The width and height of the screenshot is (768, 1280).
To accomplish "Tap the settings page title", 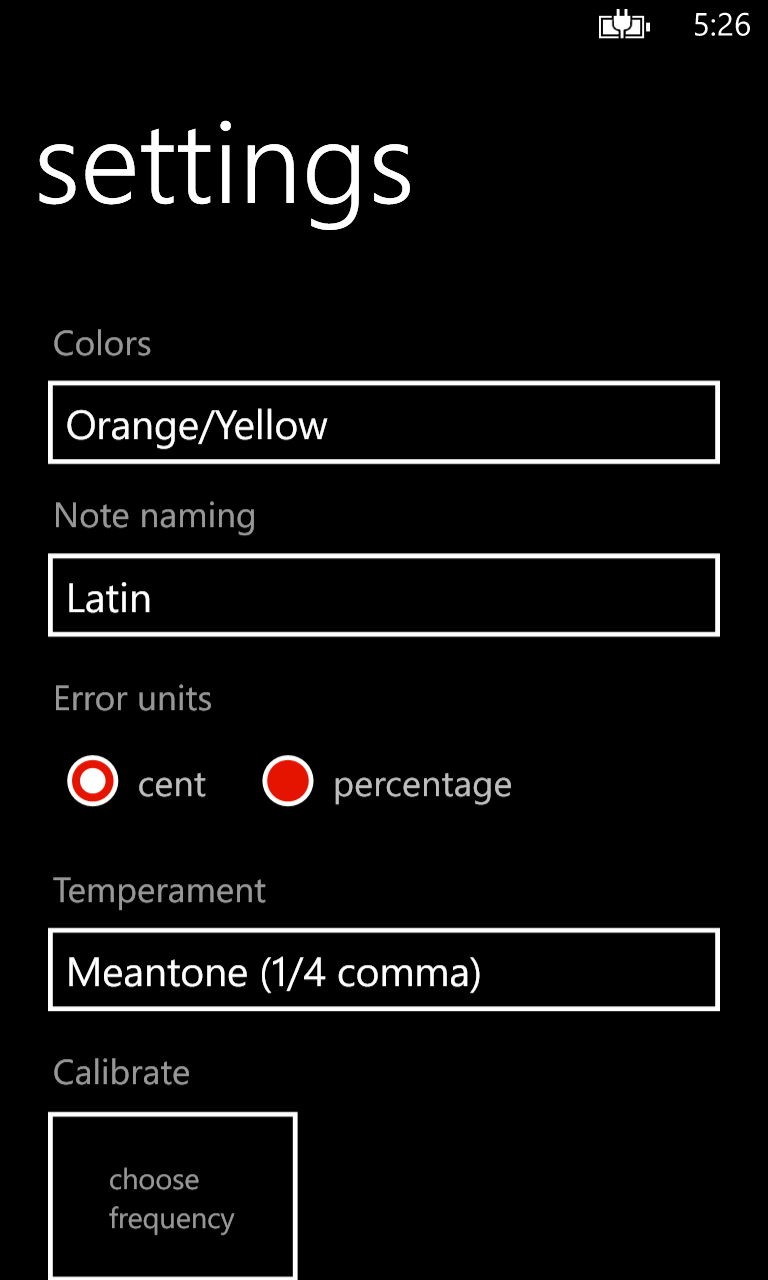I will tap(224, 168).
